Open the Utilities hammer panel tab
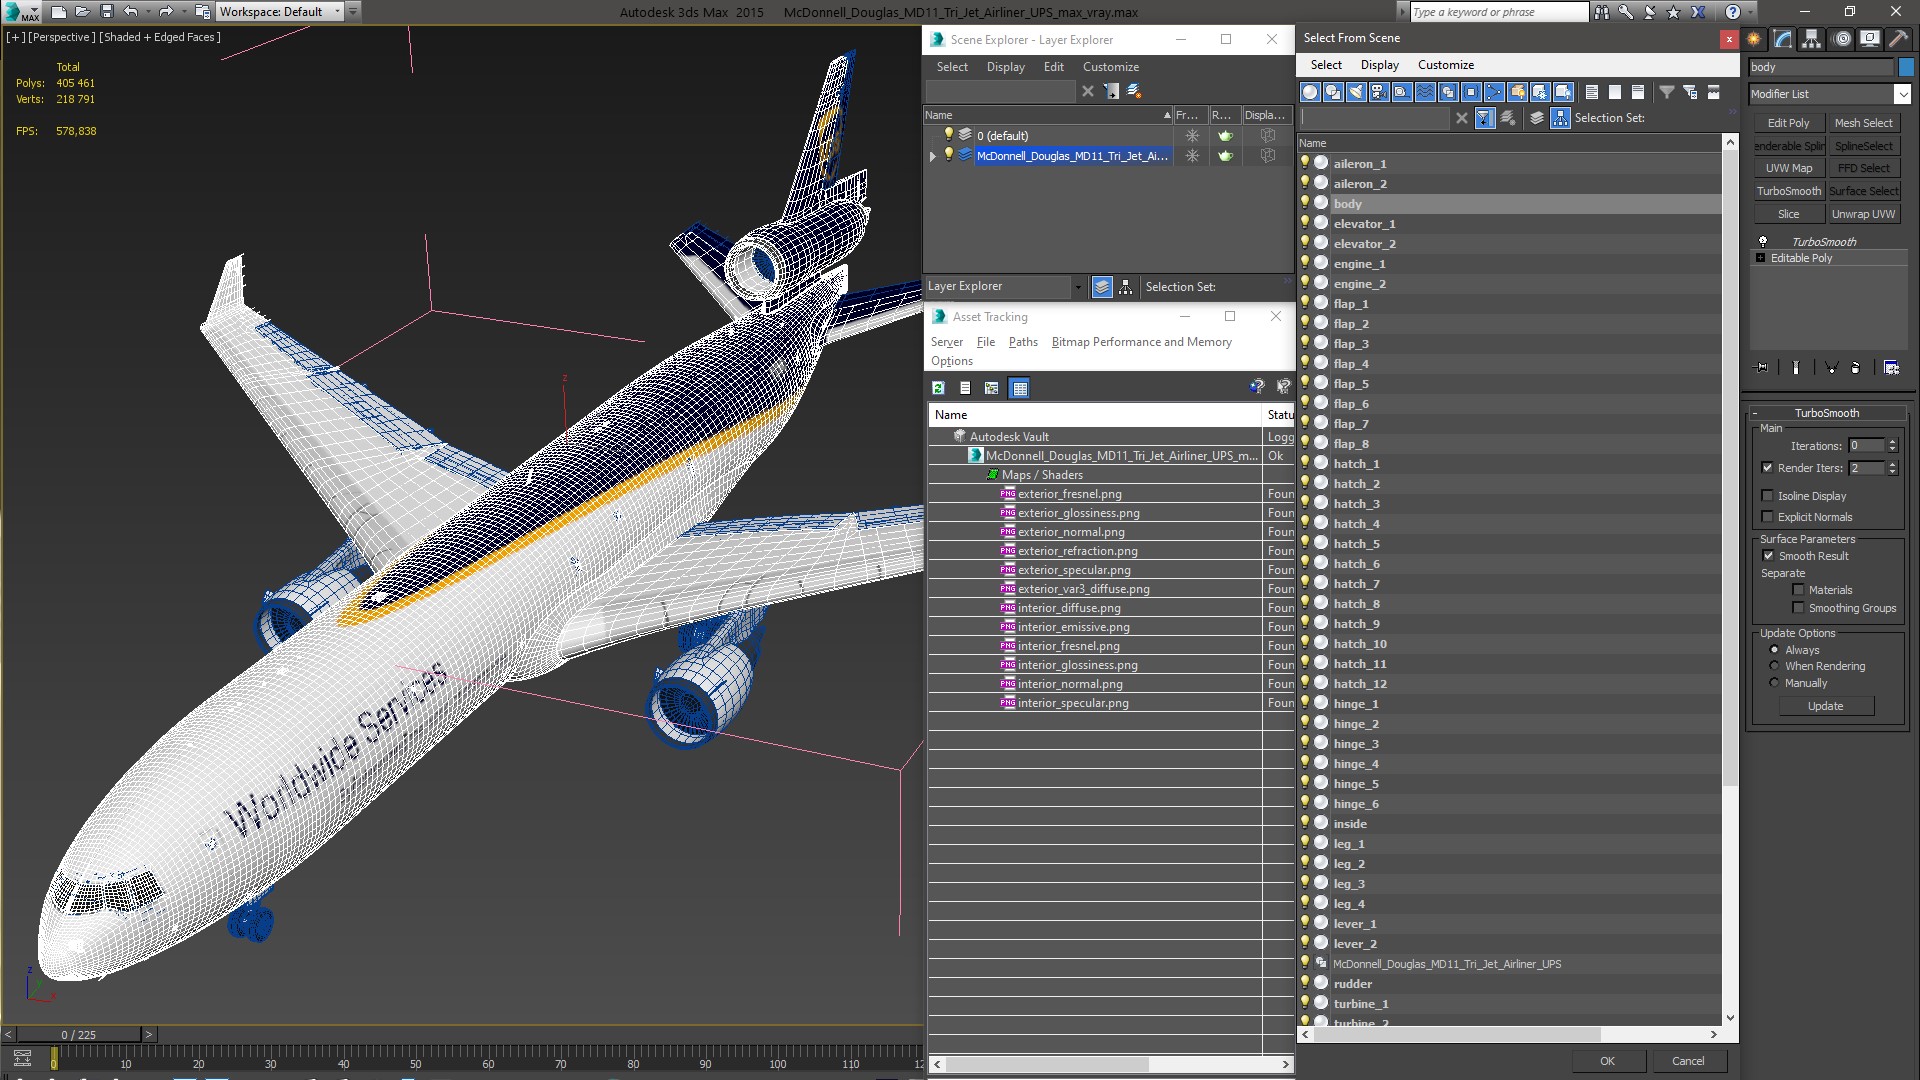This screenshot has width=1920, height=1080. (1898, 39)
